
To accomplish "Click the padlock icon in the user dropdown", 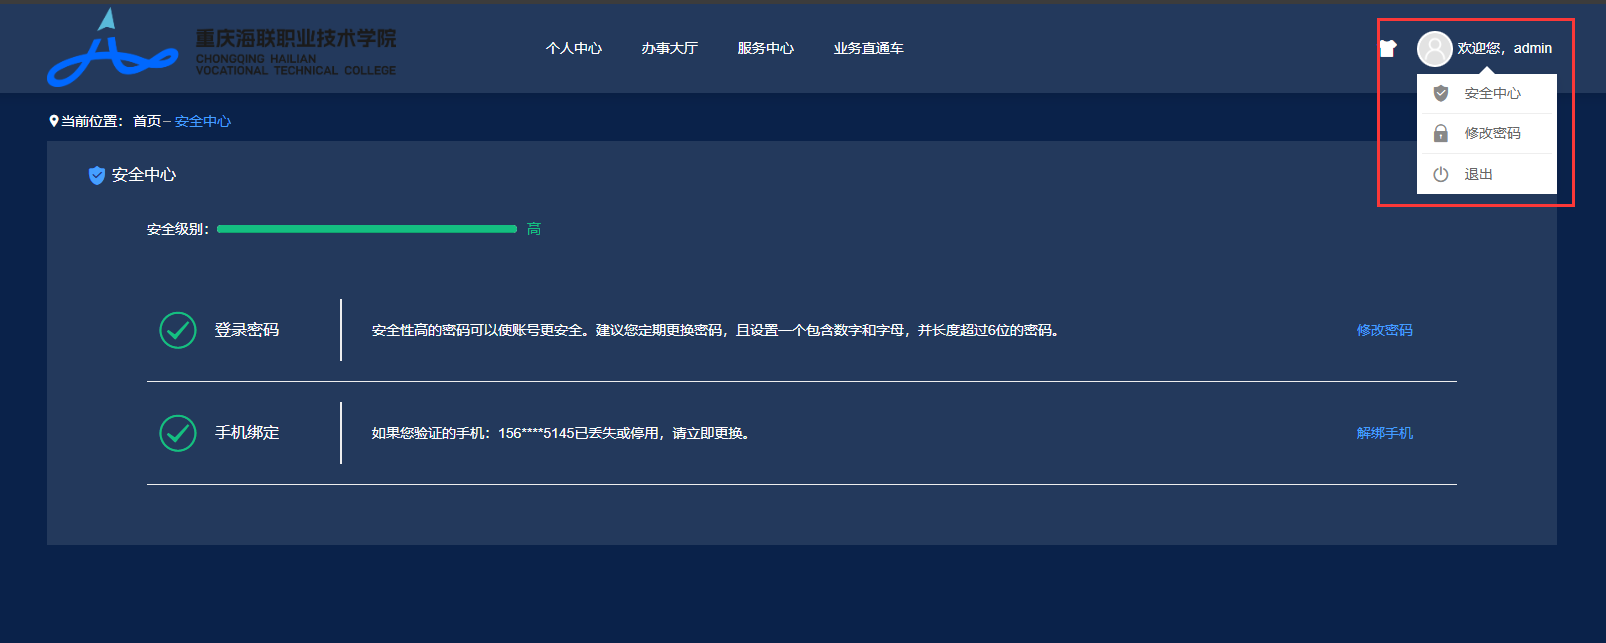I will [x=1441, y=133].
